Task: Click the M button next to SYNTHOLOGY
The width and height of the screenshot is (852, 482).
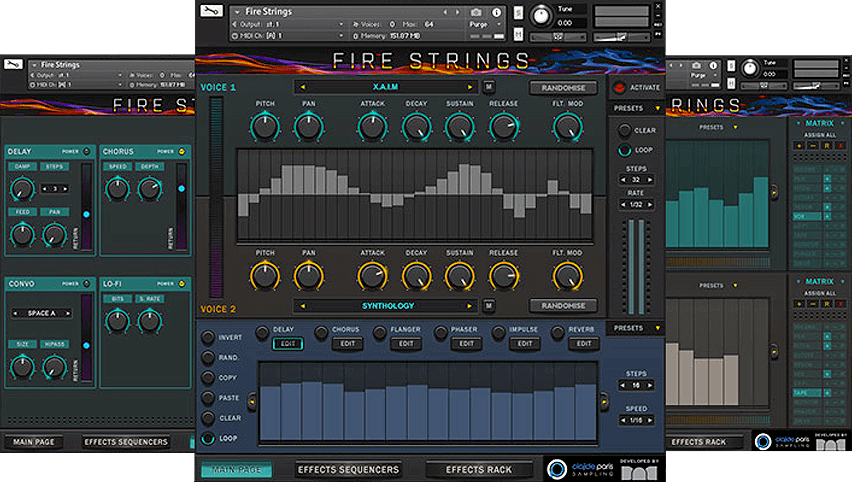Action: tap(489, 306)
